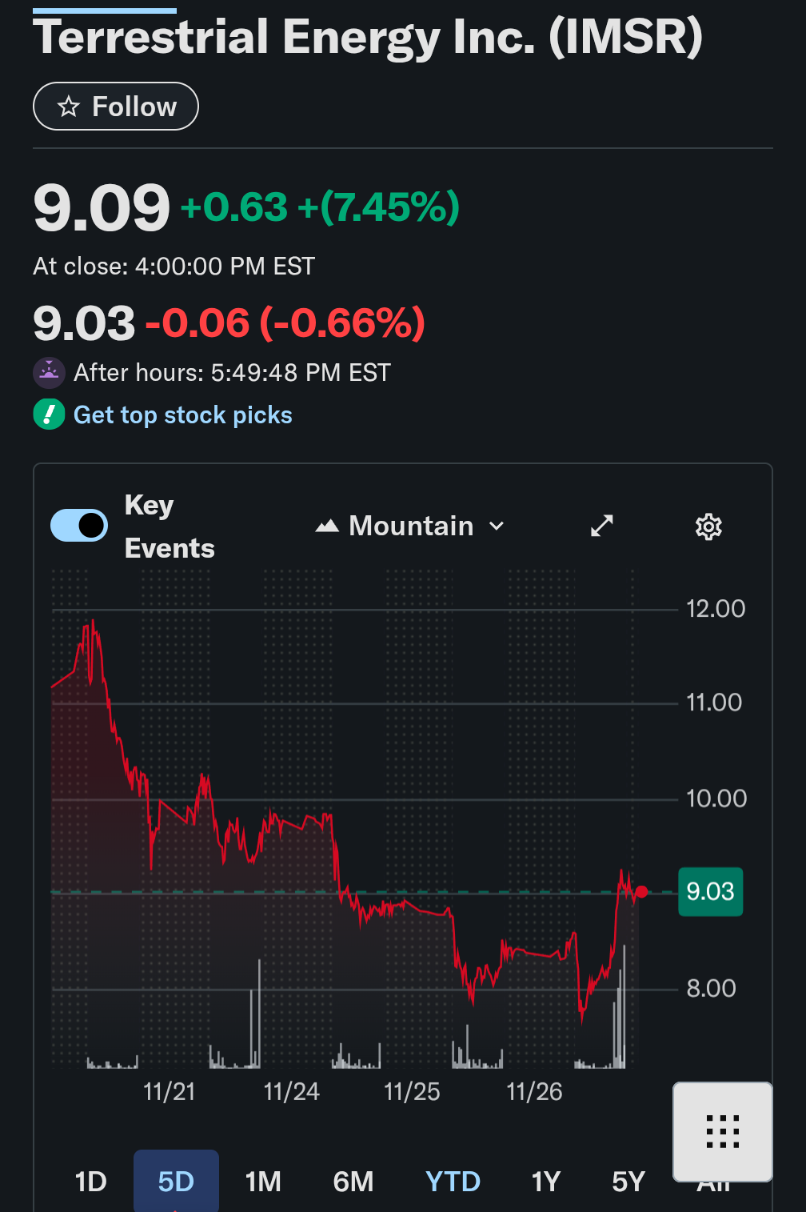Click the Follow star button
This screenshot has height=1212, width=806.
(116, 107)
